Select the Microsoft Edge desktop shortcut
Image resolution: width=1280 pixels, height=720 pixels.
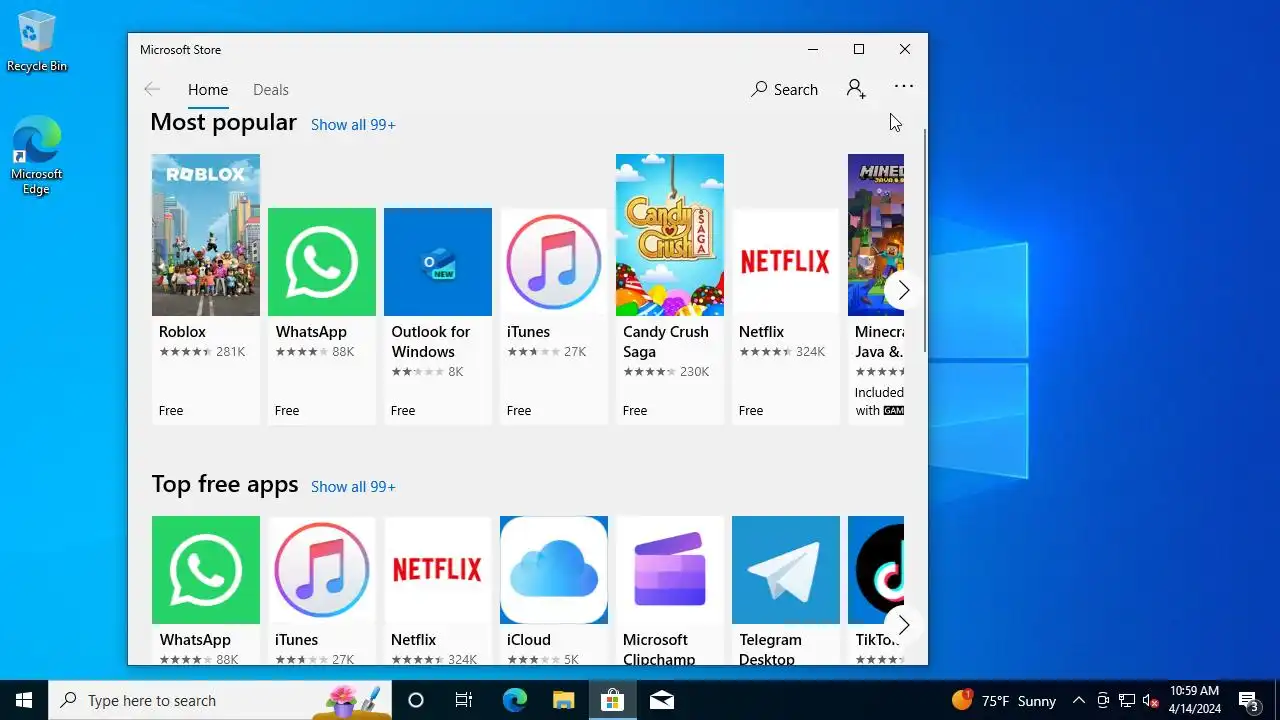(x=37, y=155)
